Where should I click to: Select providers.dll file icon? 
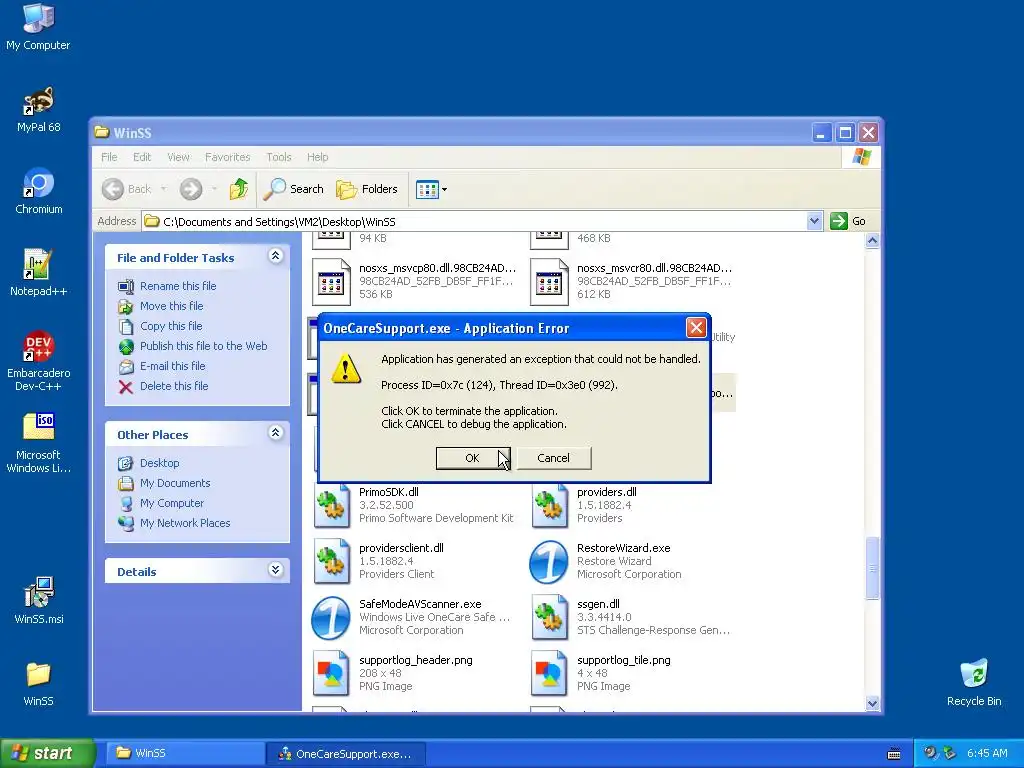click(x=549, y=507)
